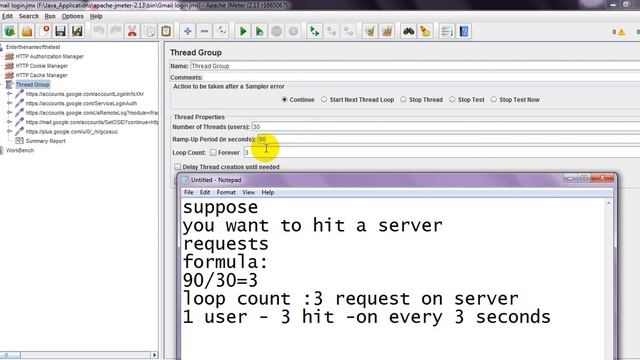Start the test with the green play icon
Image resolution: width=640 pixels, height=360 pixels.
click(x=243, y=31)
